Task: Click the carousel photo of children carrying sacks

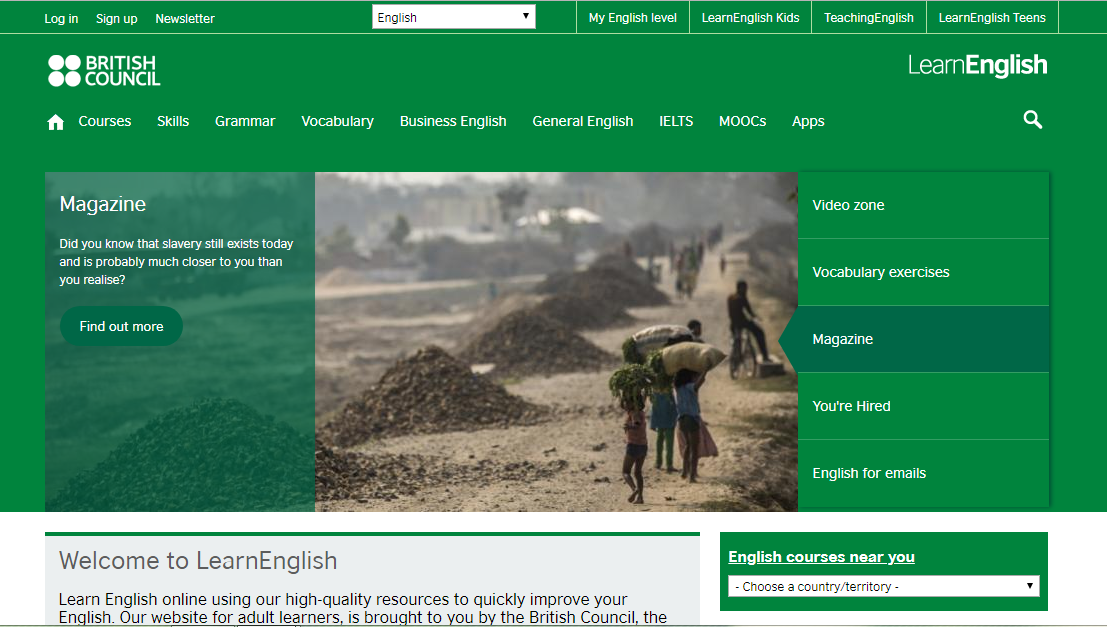Action: click(556, 342)
